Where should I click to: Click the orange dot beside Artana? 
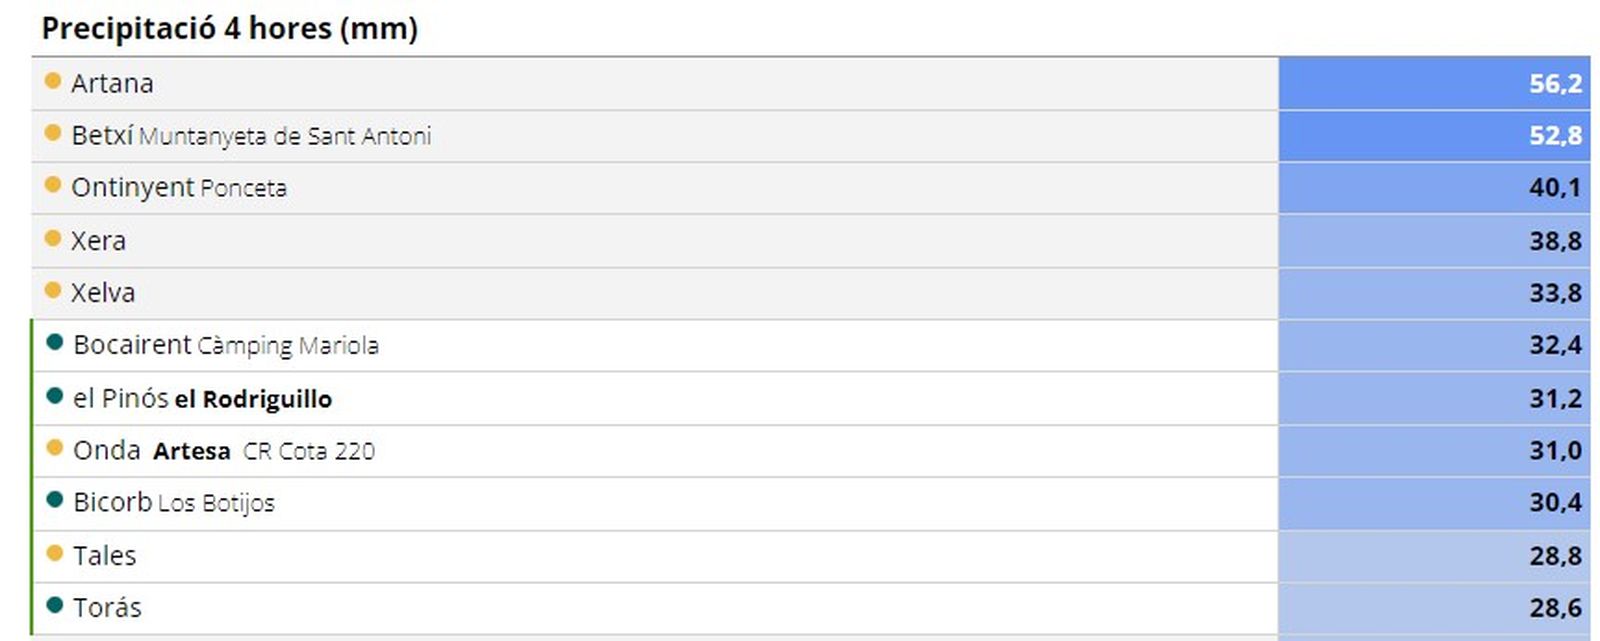(53, 81)
